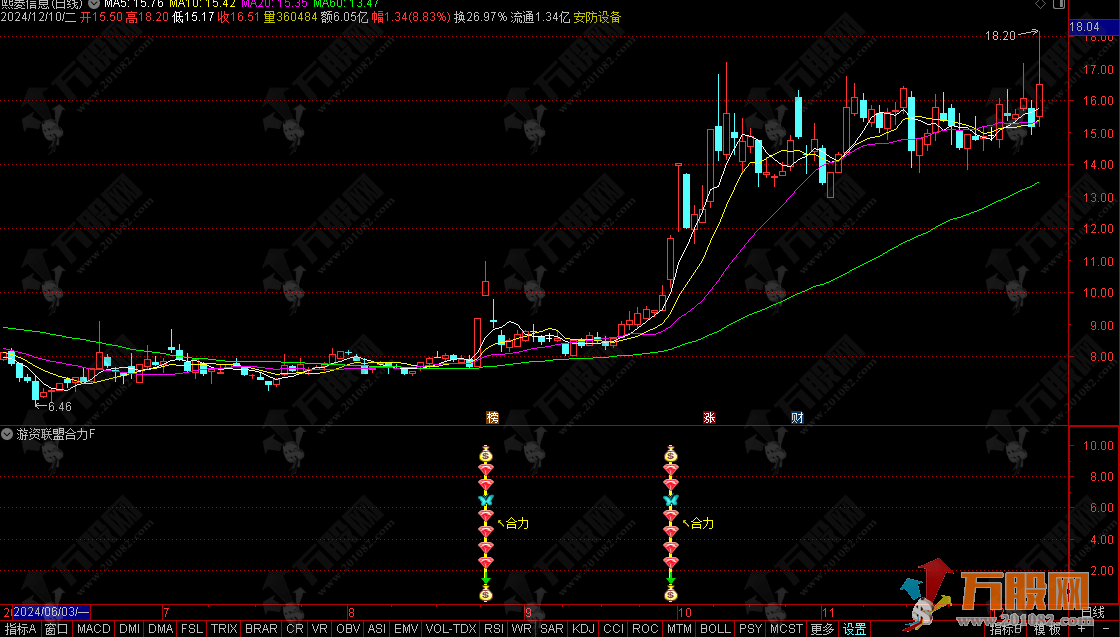The height and width of the screenshot is (637, 1120).
Task: Select the DMI indicator
Action: [129, 629]
